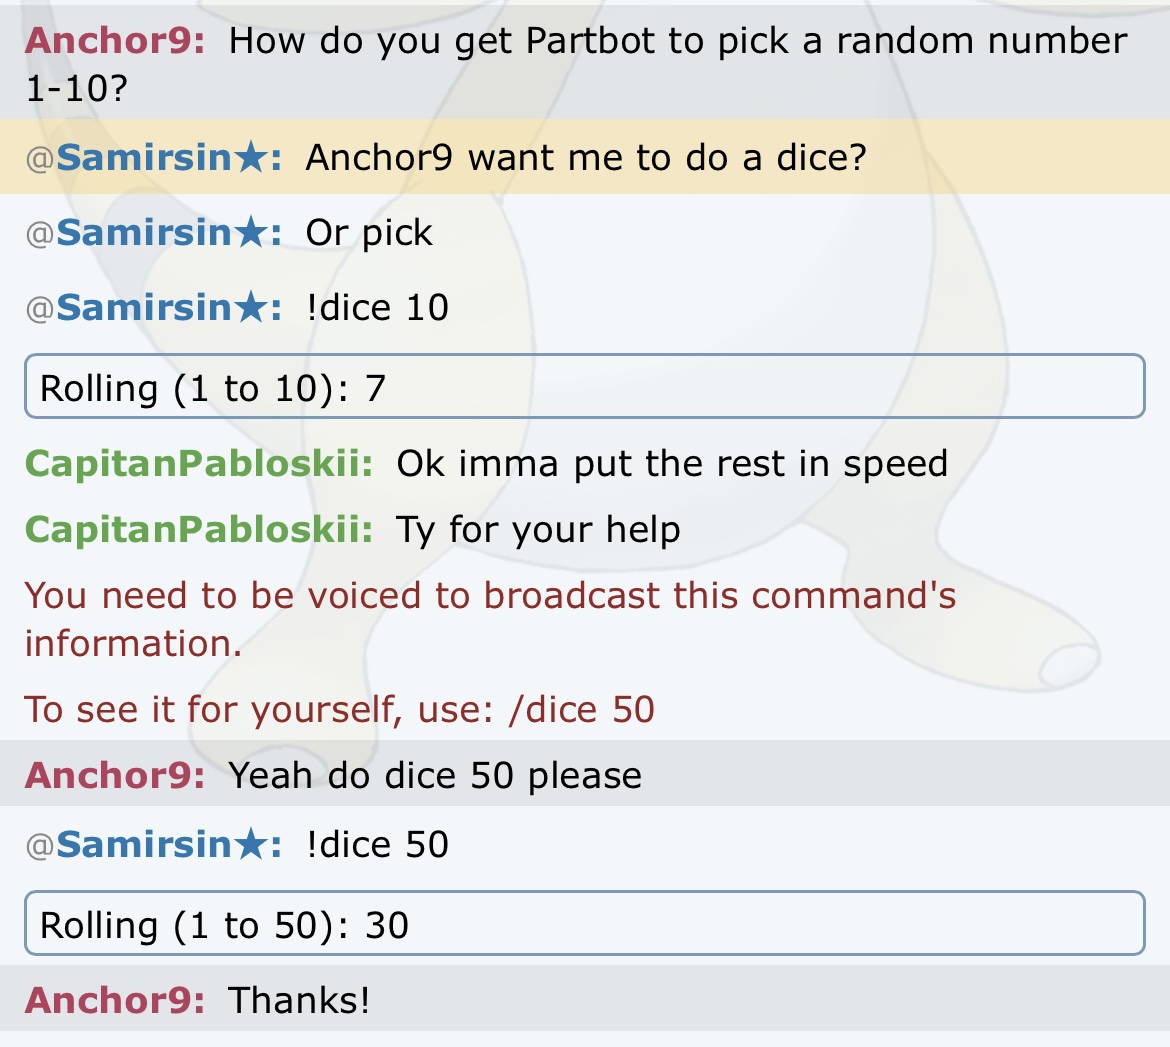
Task: Click the star icon on the "!dice 10" line
Action: click(x=250, y=306)
